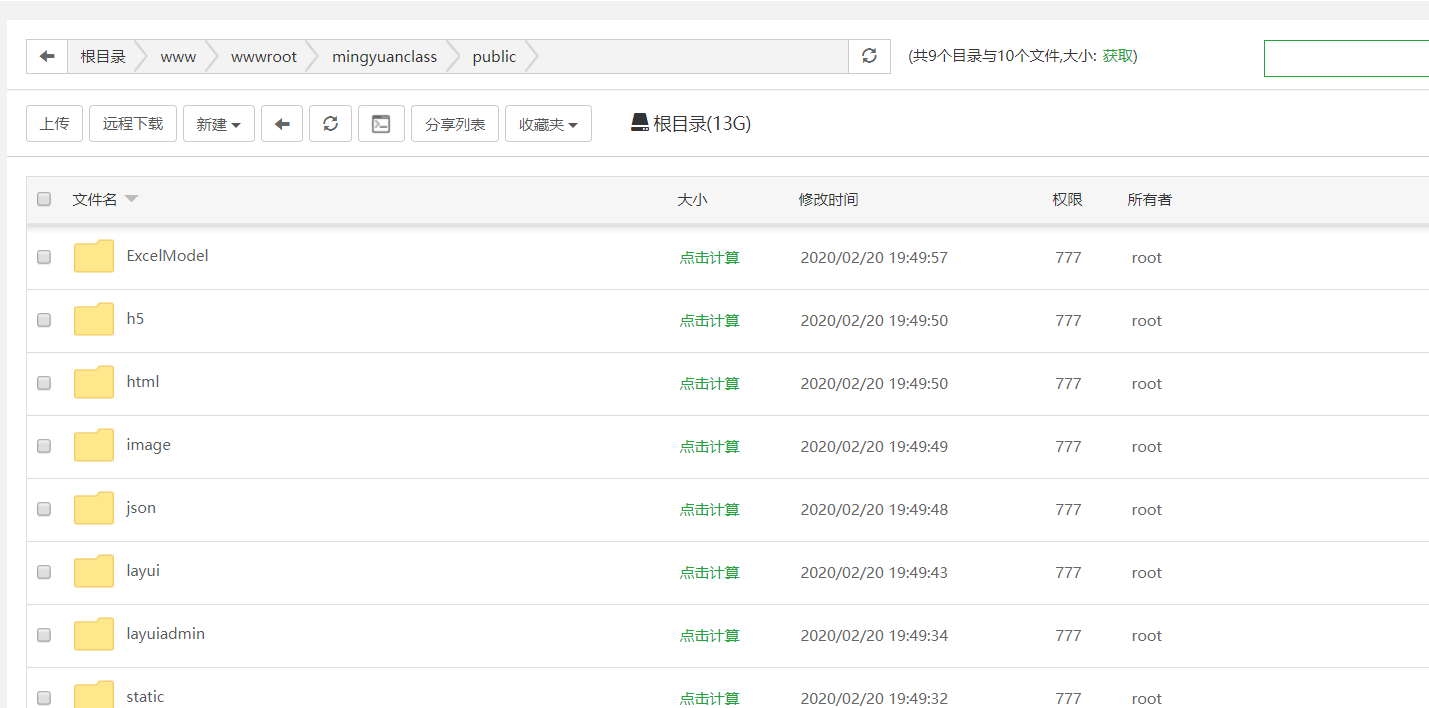This screenshot has height=708, width=1429.
Task: Open the 收藏夹 dropdown menu
Action: tap(548, 124)
